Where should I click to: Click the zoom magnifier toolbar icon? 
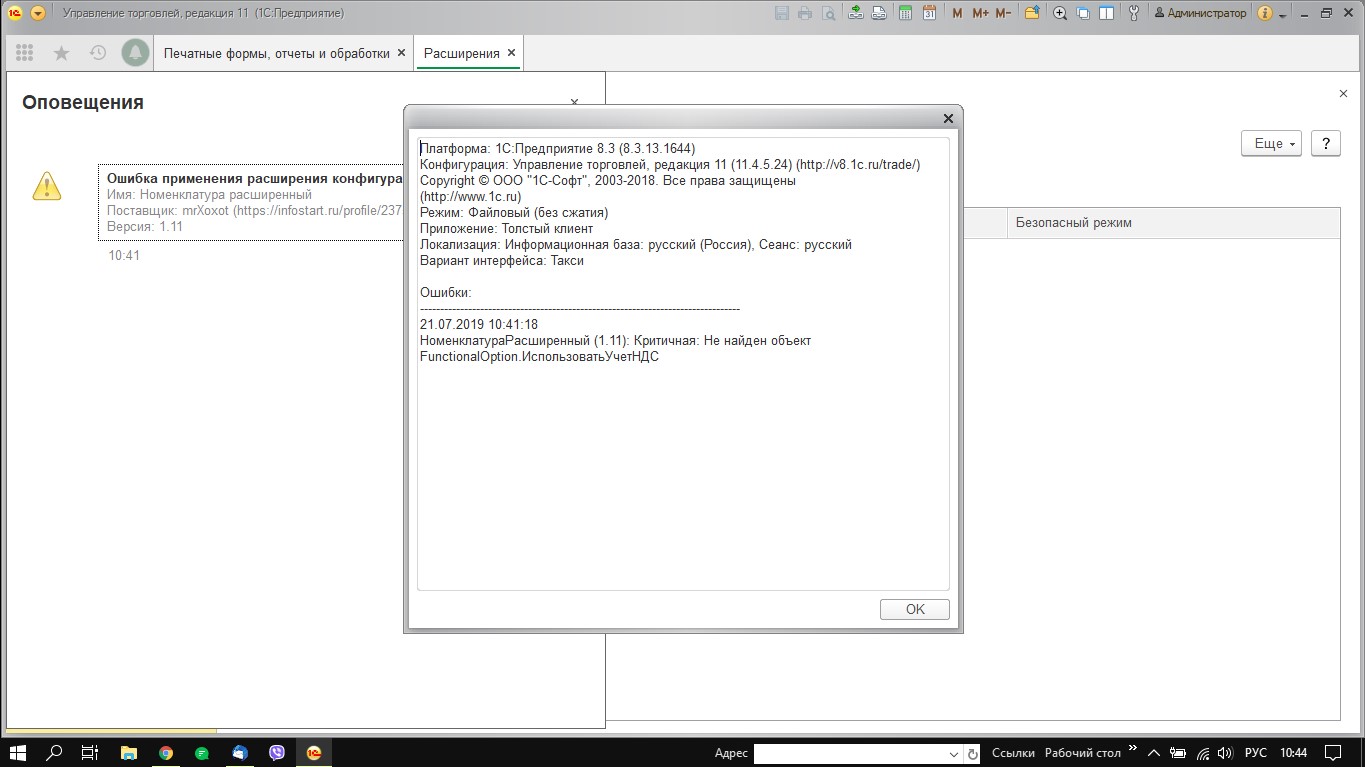click(x=1060, y=14)
